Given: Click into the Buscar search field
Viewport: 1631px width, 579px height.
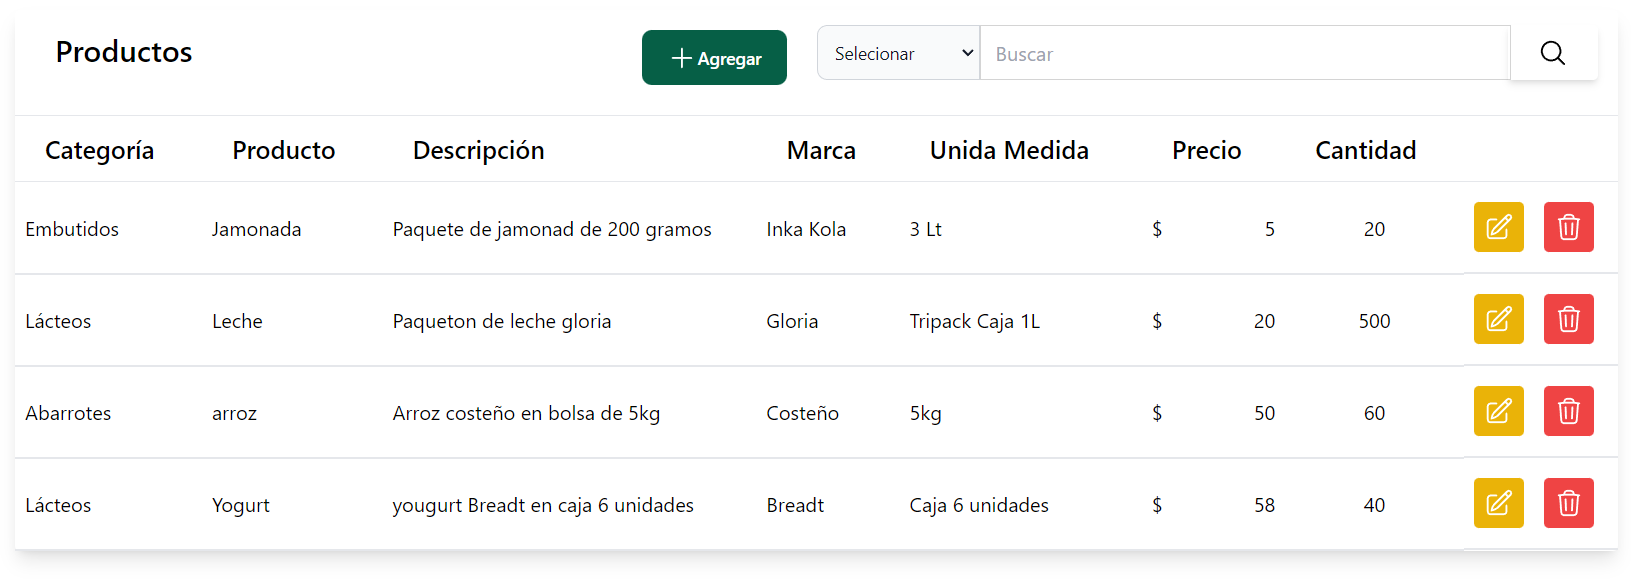Looking at the screenshot, I should (x=1245, y=53).
